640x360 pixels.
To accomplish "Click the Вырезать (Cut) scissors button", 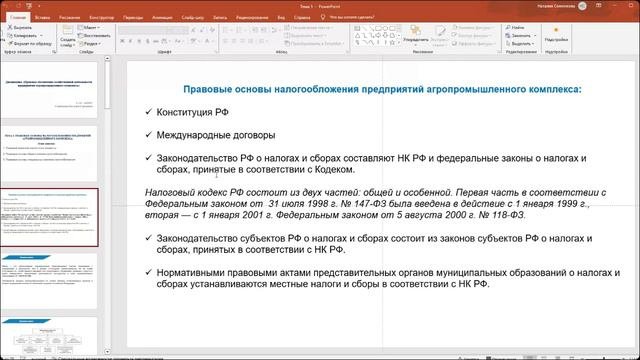I will (20, 27).
